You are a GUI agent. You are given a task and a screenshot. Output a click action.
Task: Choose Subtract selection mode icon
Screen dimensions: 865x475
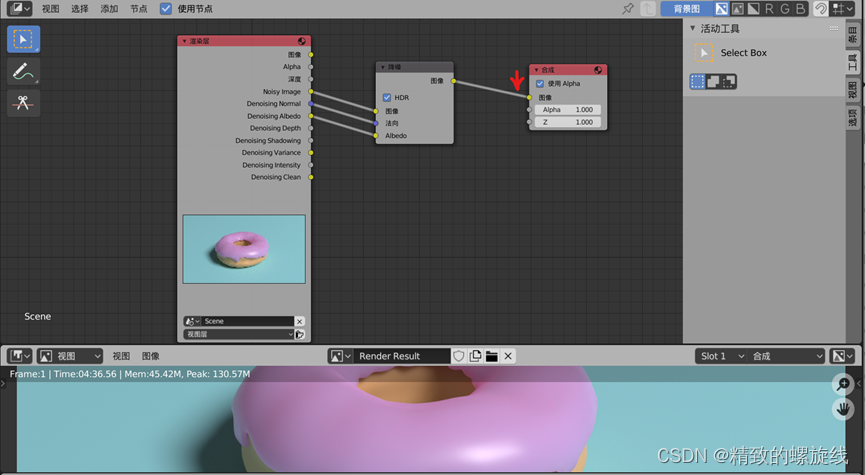click(x=729, y=82)
